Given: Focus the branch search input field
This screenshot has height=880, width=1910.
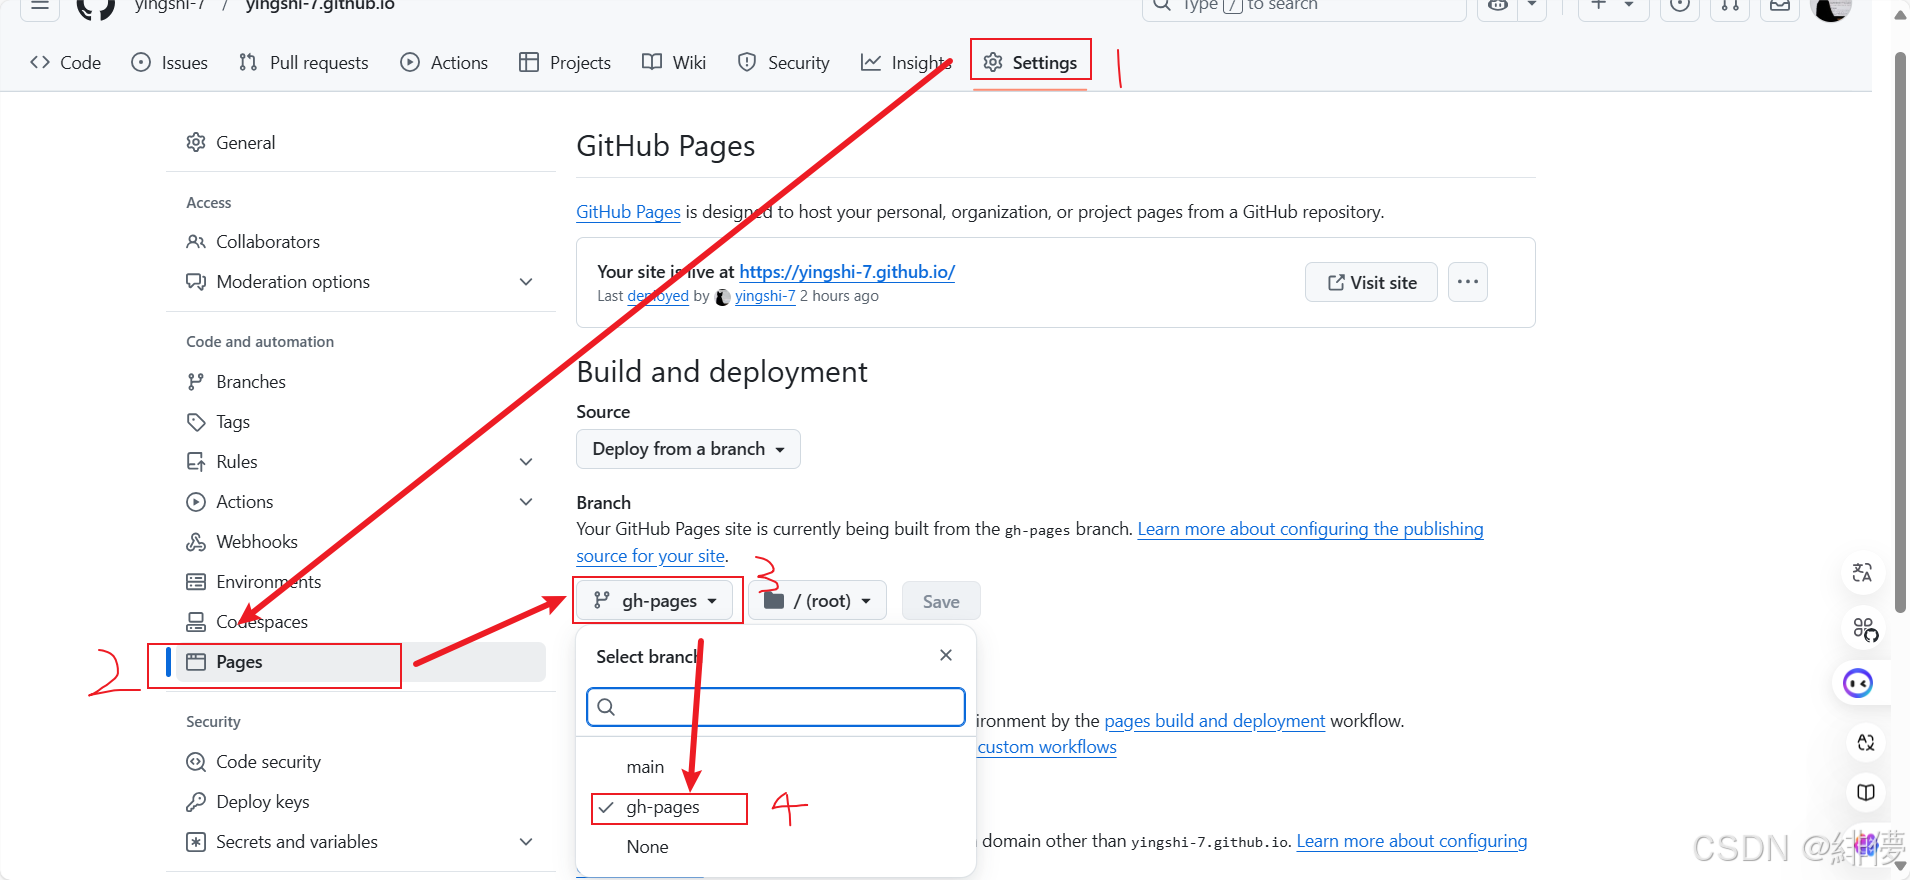Looking at the screenshot, I should point(776,707).
